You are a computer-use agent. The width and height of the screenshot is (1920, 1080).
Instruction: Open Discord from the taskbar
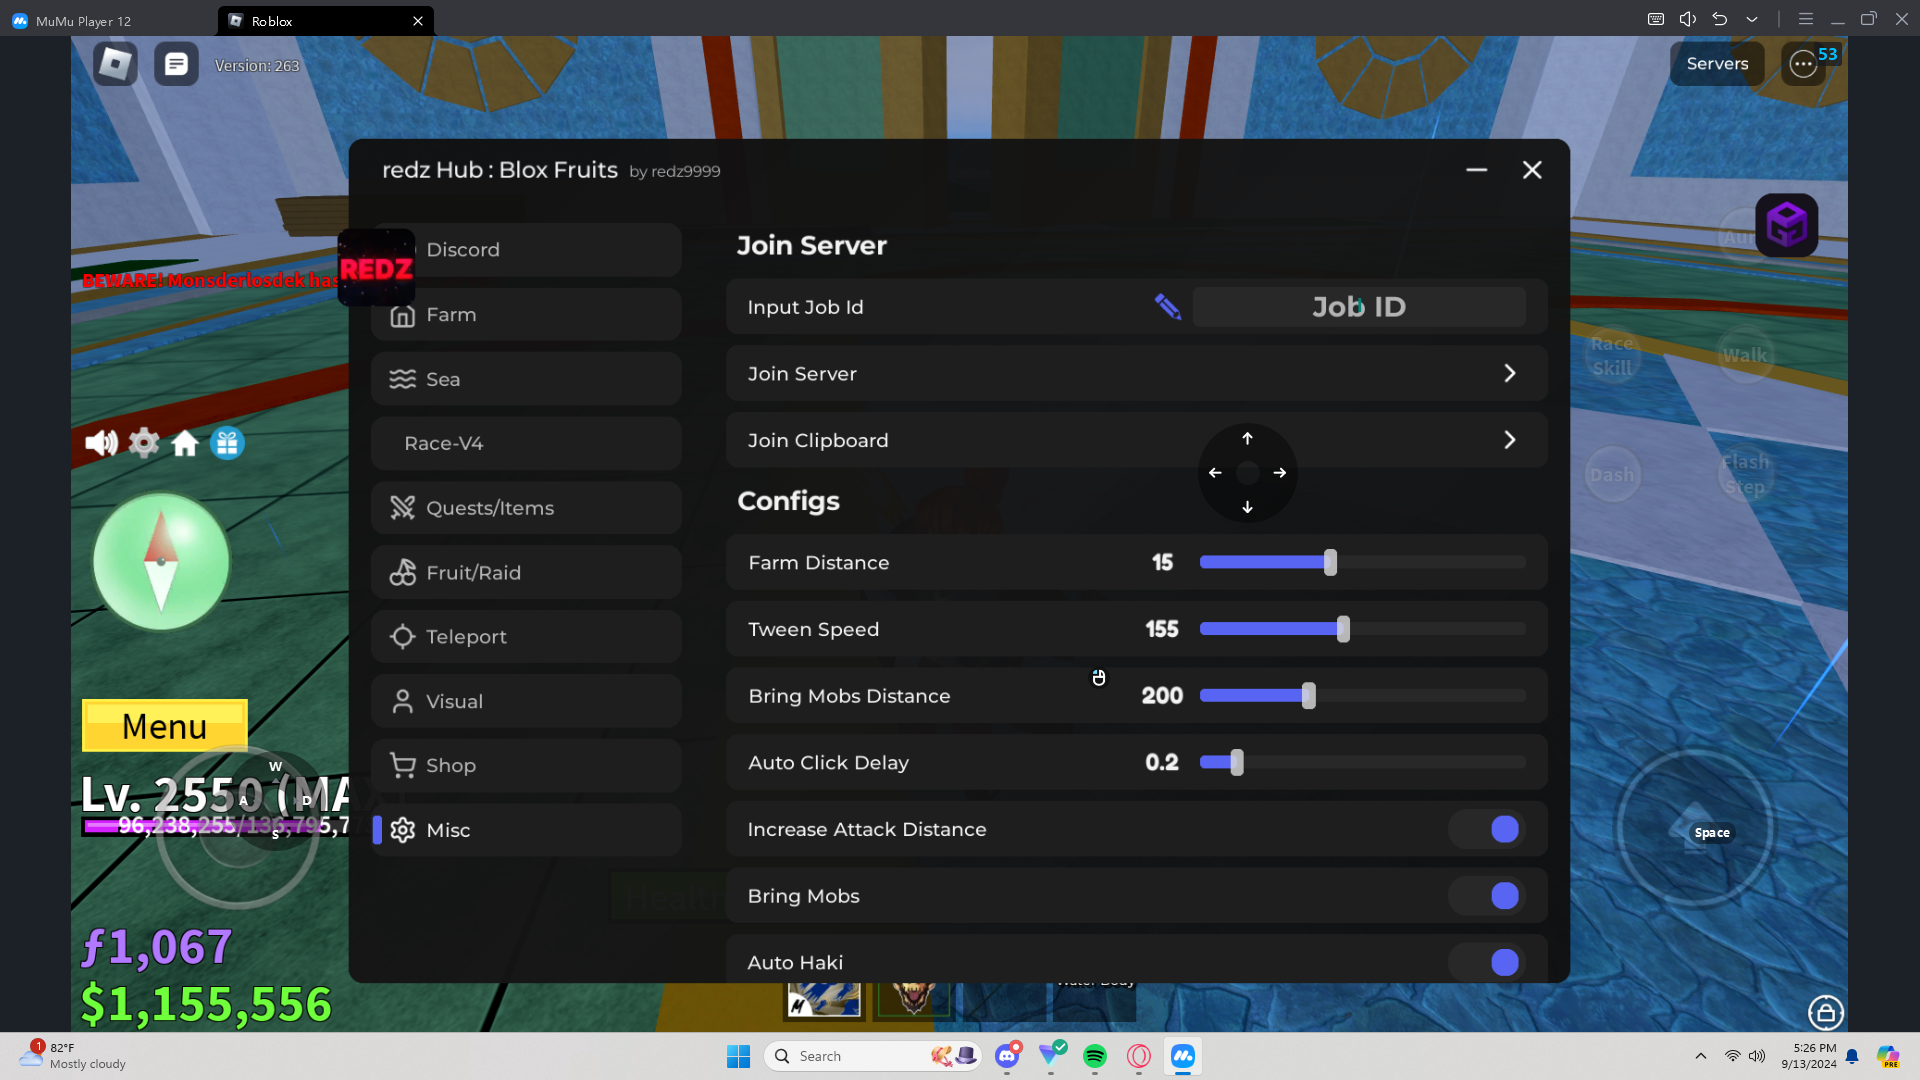tap(1007, 1056)
